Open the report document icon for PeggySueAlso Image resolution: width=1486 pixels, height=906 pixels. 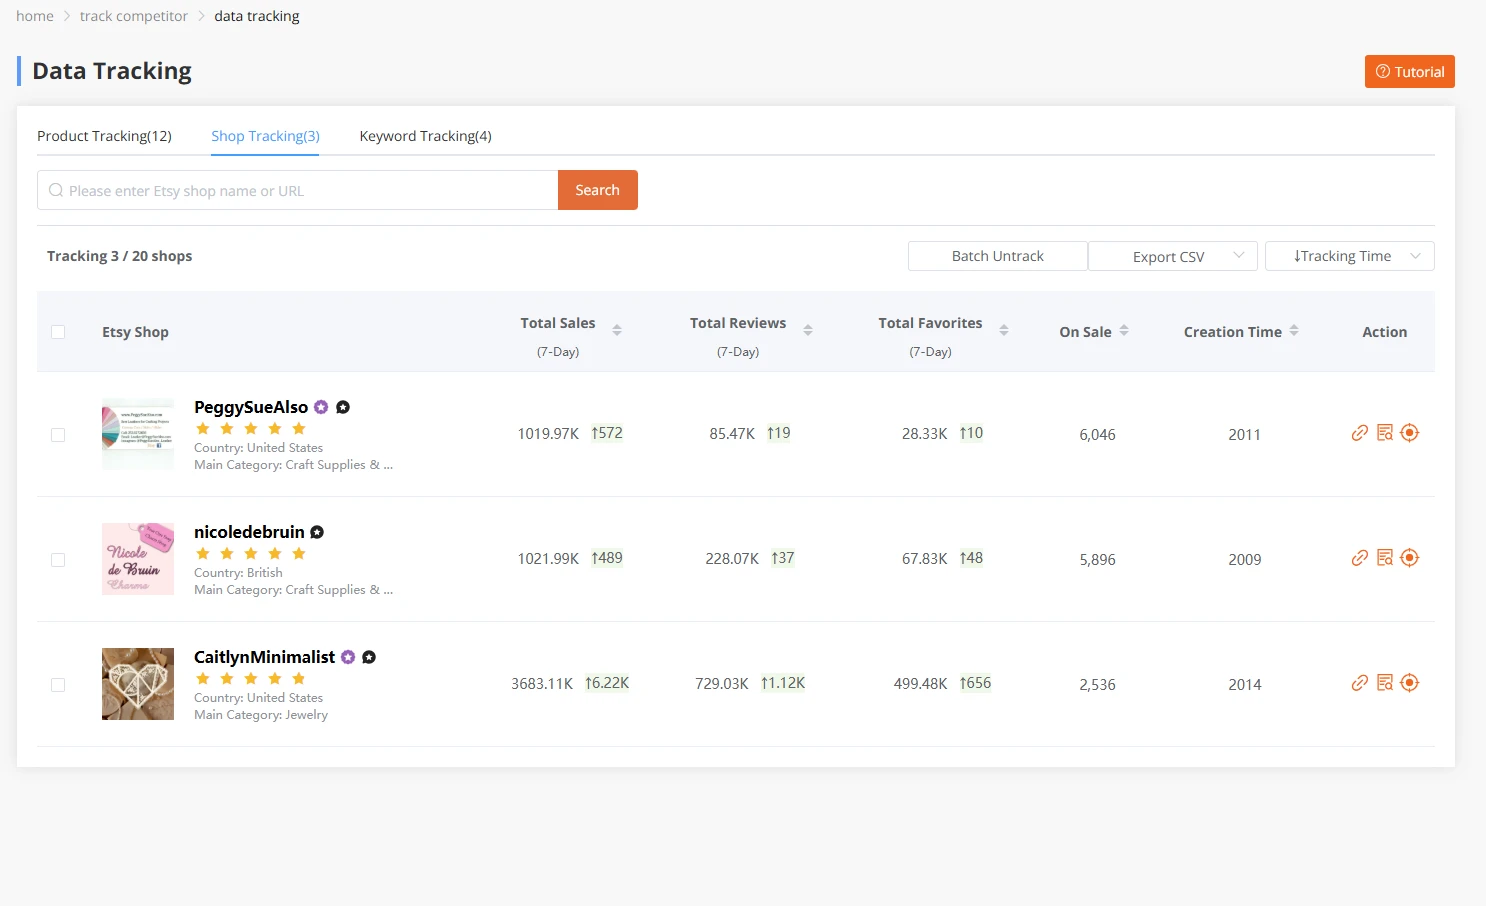pos(1384,432)
